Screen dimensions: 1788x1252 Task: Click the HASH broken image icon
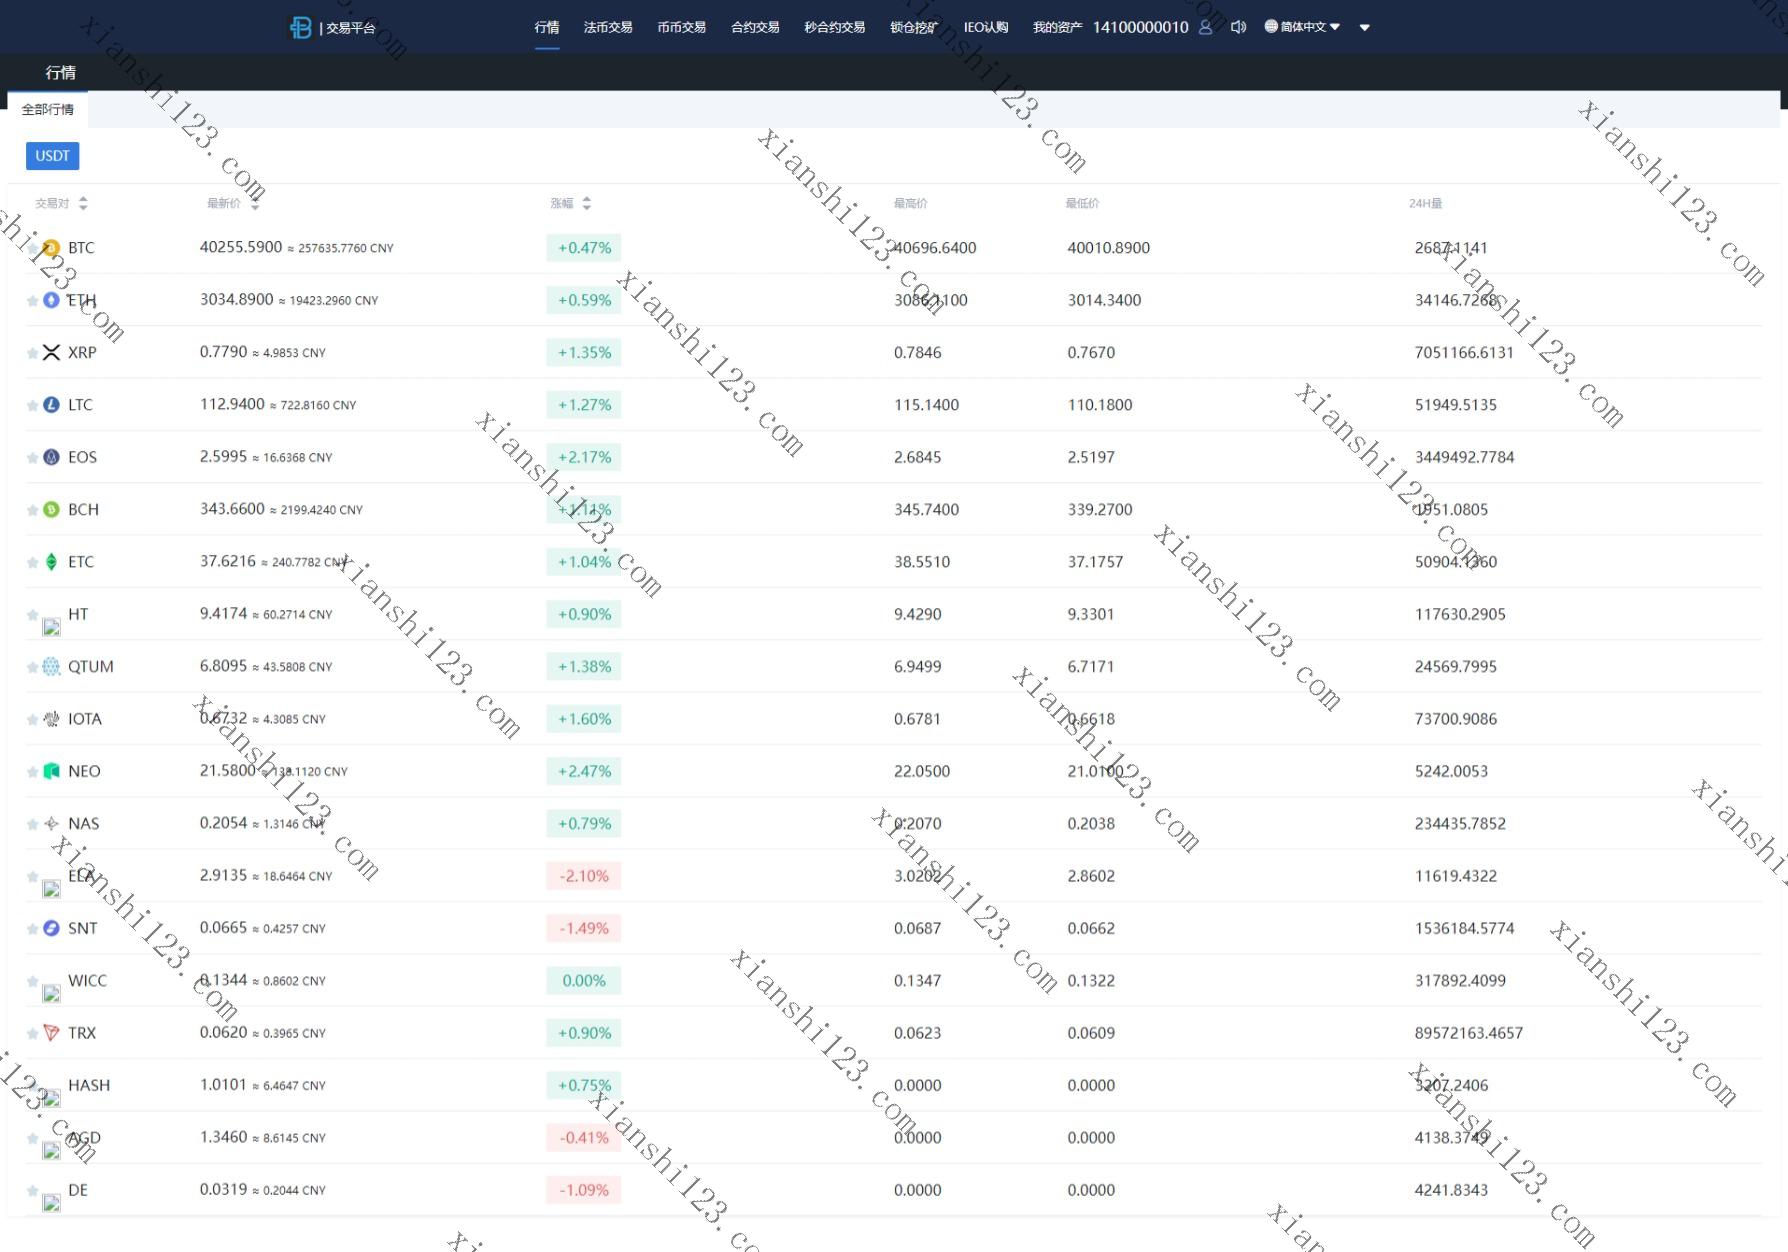coord(52,1098)
